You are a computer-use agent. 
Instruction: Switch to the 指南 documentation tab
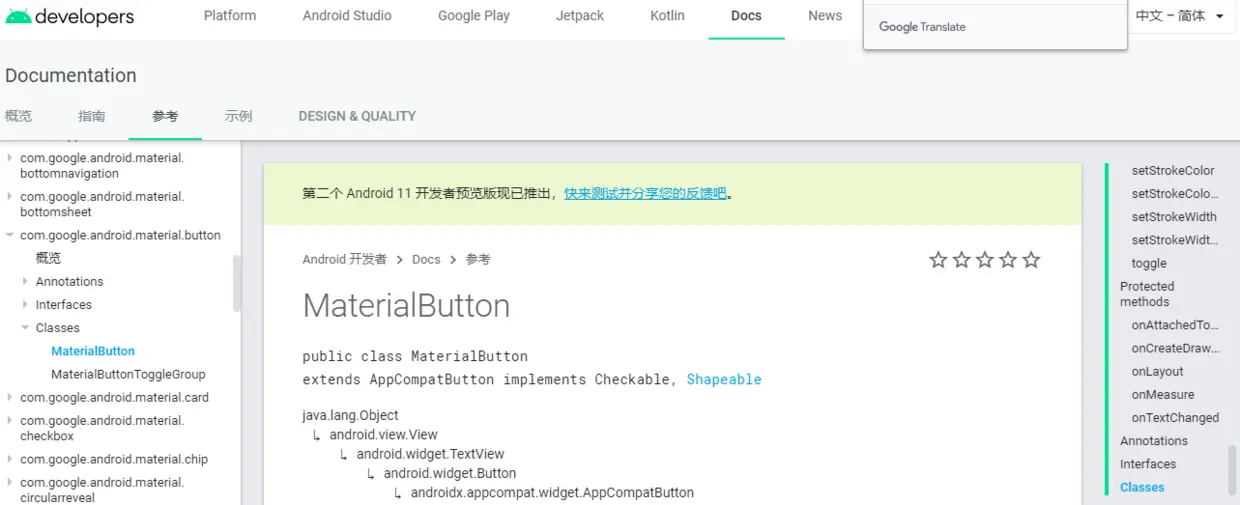[92, 116]
